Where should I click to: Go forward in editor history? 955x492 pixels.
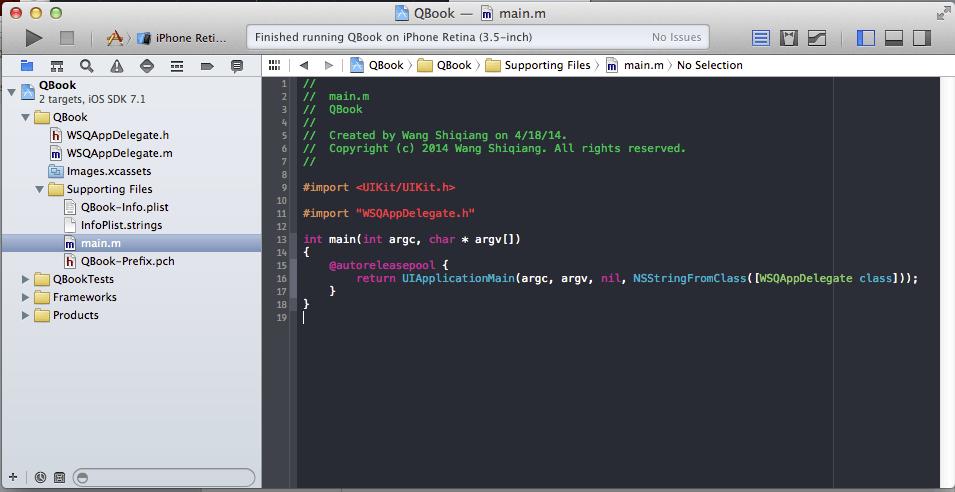[329, 65]
